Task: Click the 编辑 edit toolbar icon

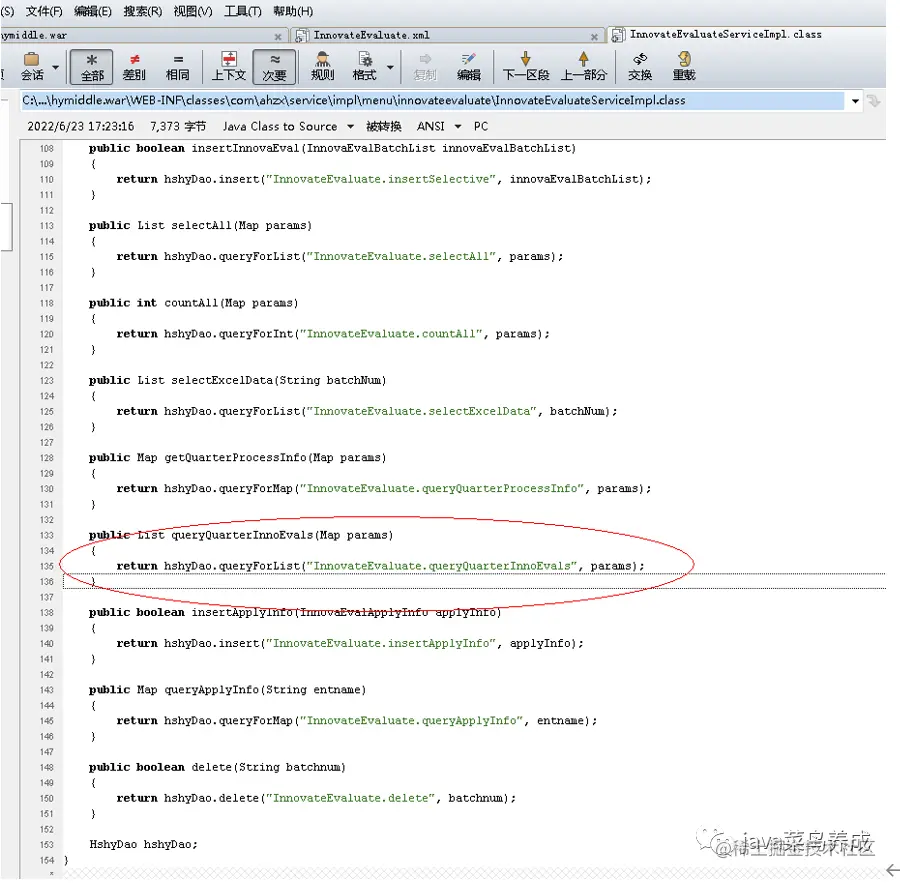Action: coord(468,67)
